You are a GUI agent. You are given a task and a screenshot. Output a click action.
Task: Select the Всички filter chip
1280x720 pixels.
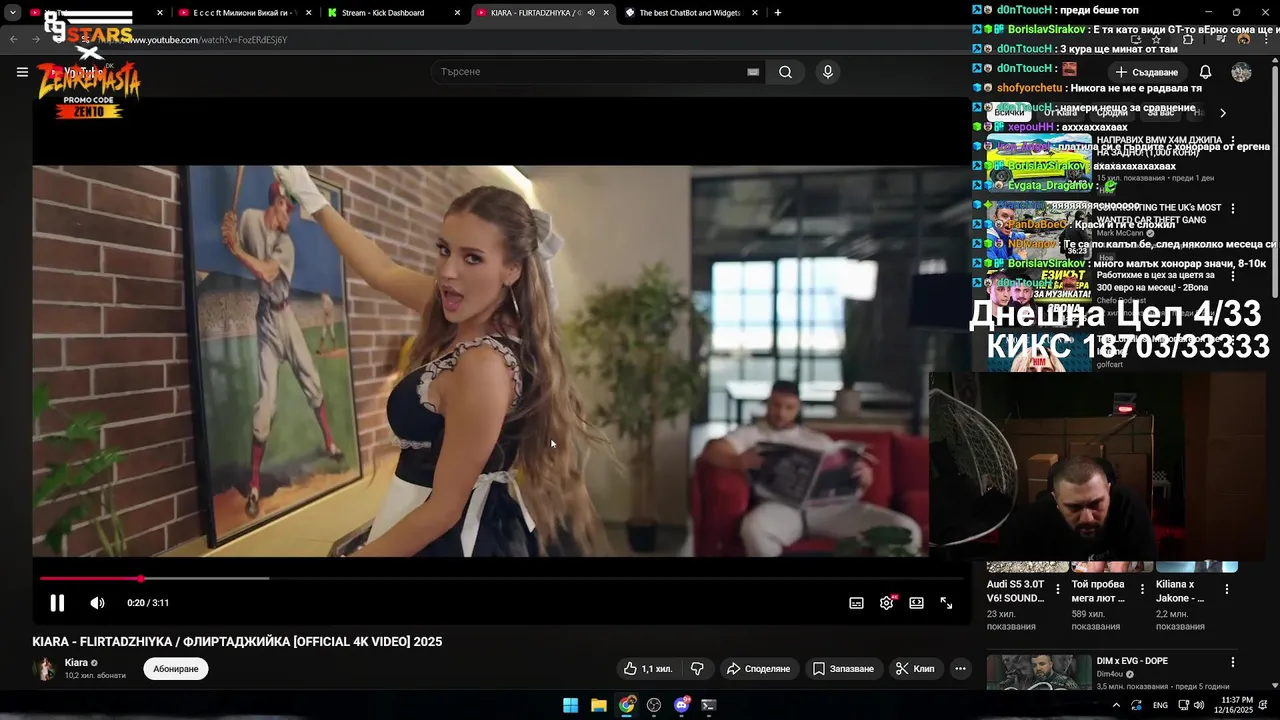click(1009, 113)
